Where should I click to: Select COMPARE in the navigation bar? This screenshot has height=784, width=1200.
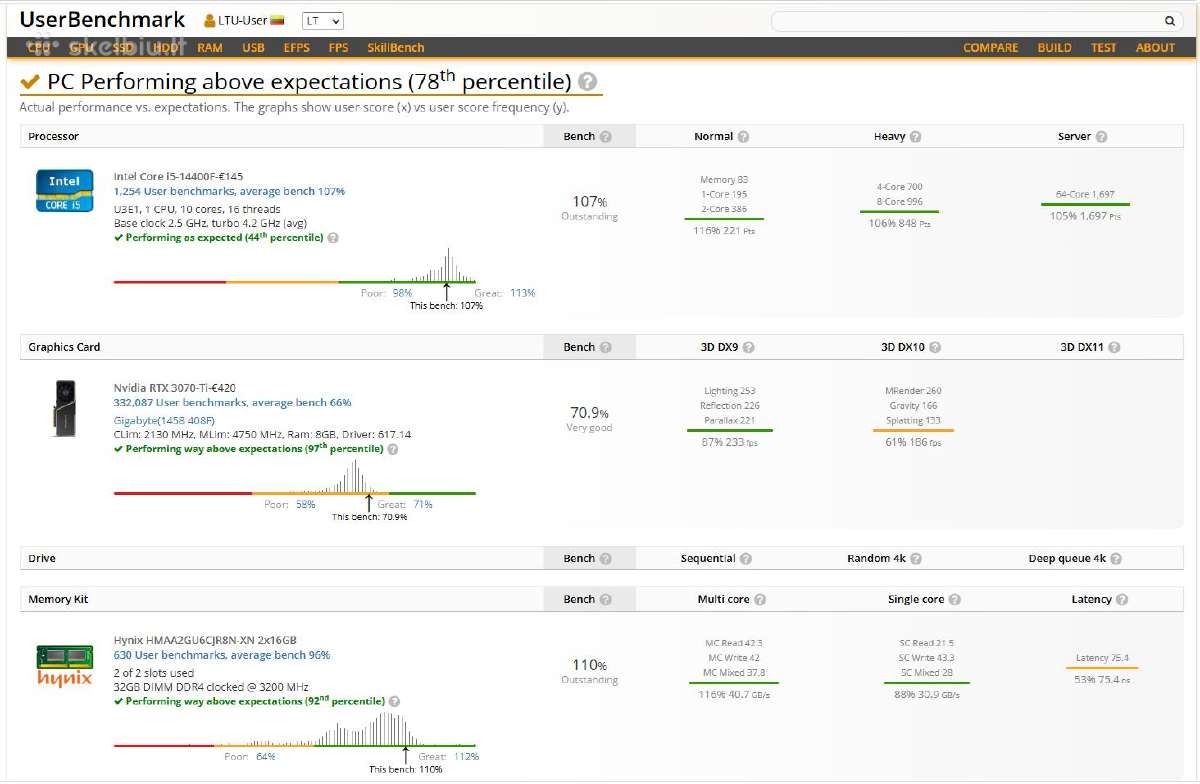click(x=991, y=48)
